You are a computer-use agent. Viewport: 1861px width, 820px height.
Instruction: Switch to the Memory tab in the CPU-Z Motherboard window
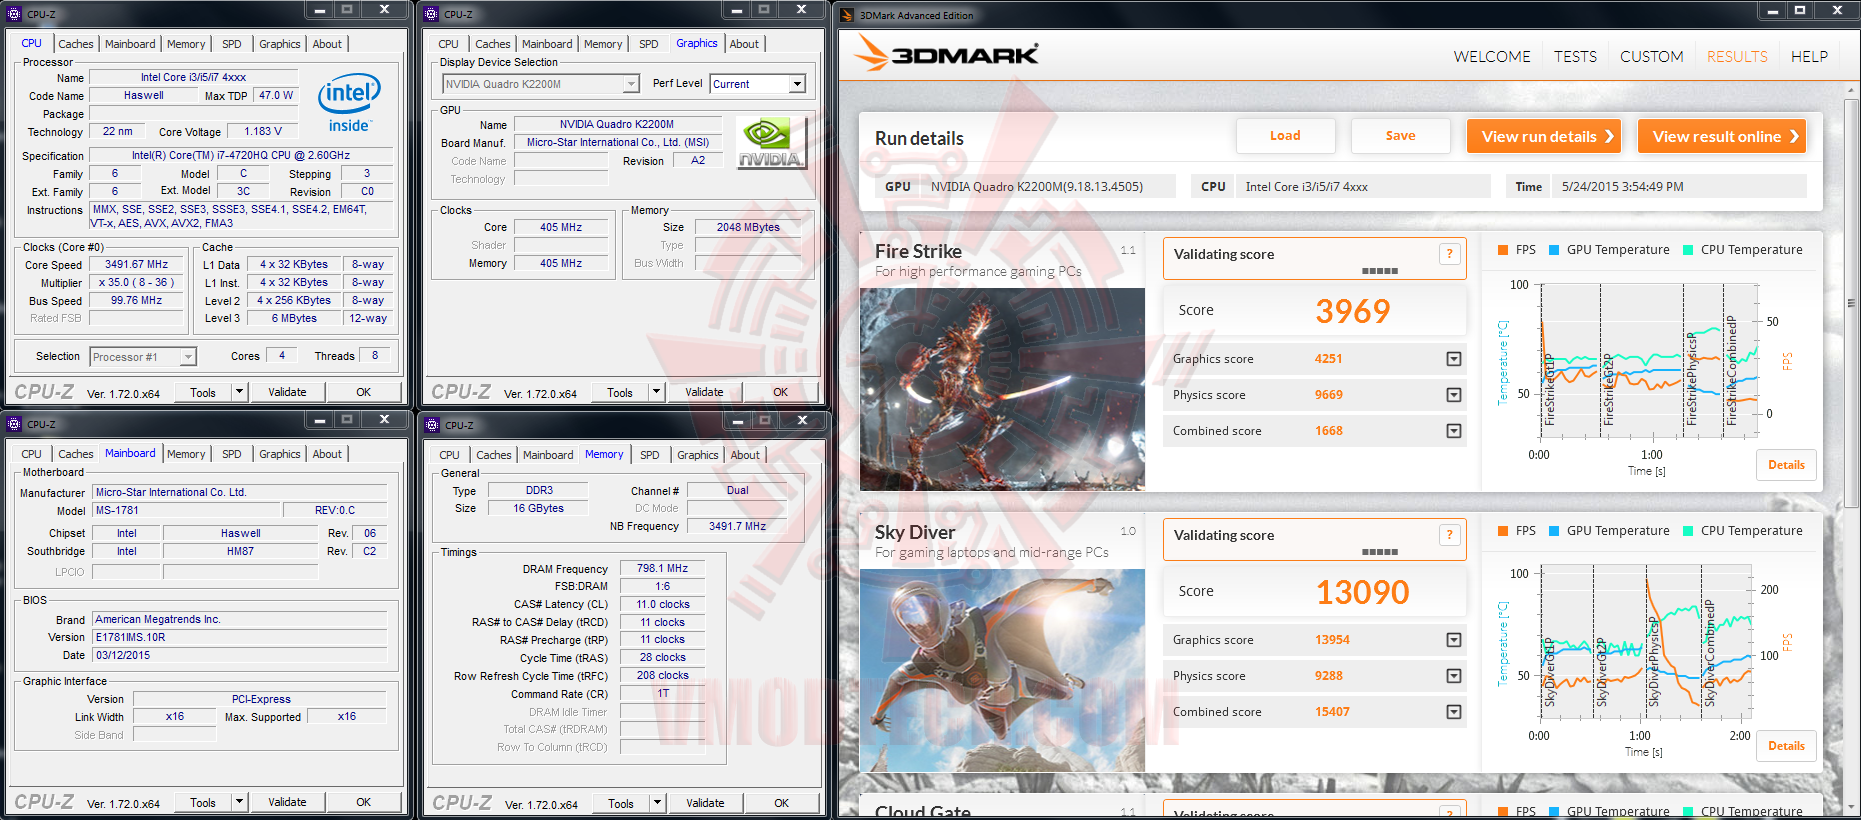(x=186, y=454)
